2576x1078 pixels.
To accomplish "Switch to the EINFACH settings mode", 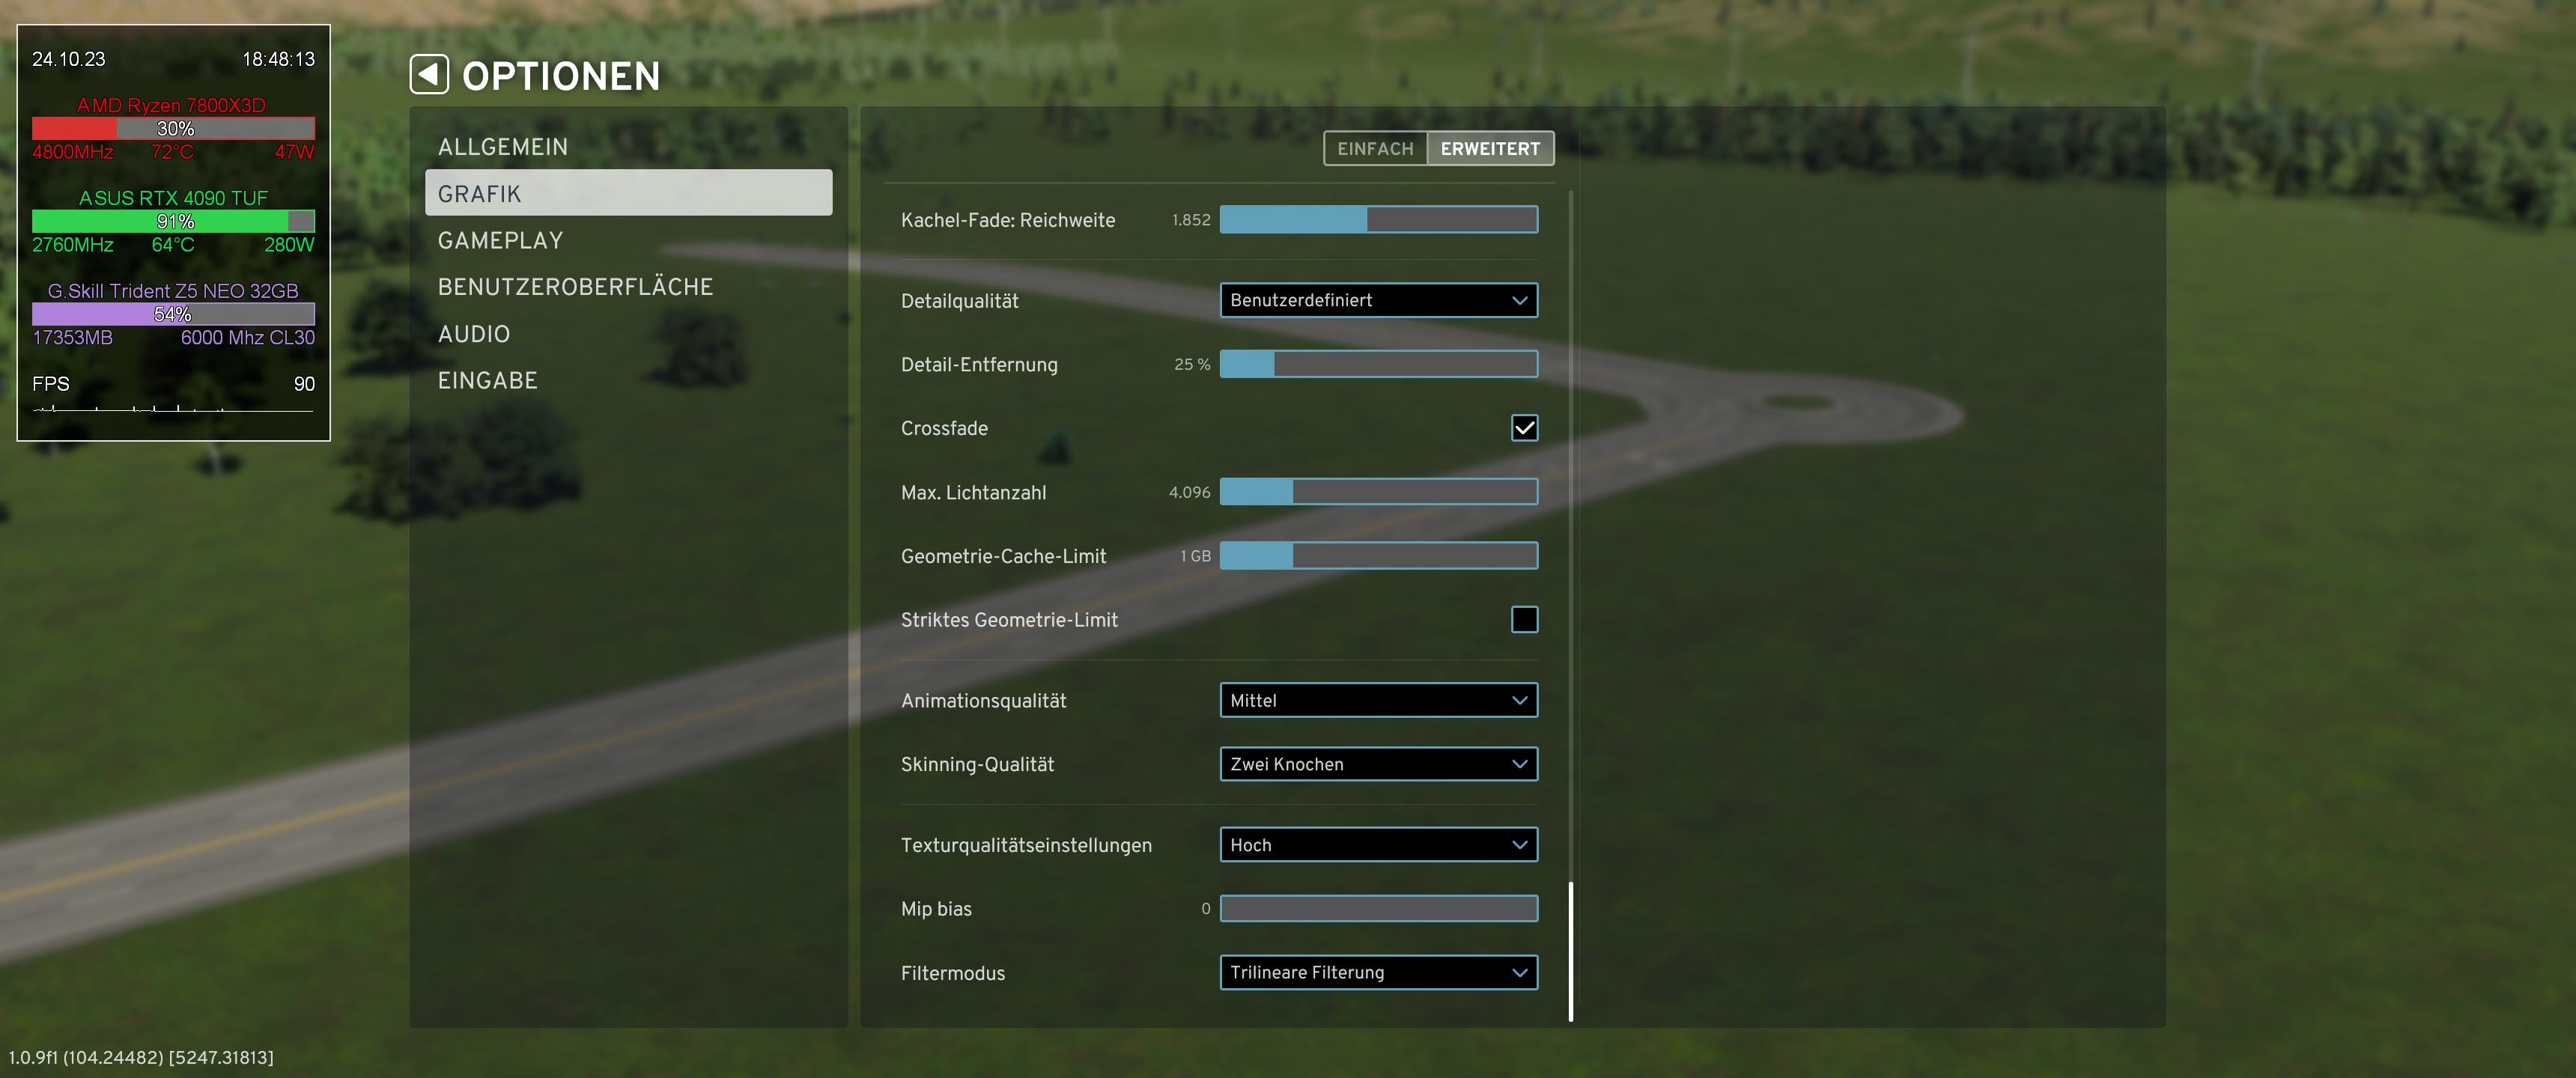I will tap(1375, 148).
